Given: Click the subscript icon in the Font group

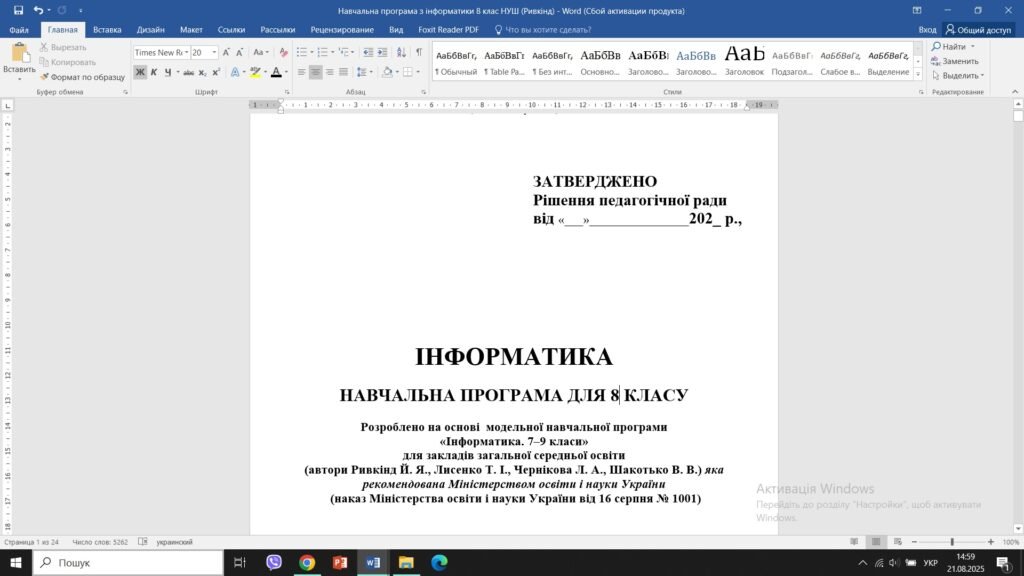Looking at the screenshot, I should pyautogui.click(x=202, y=70).
